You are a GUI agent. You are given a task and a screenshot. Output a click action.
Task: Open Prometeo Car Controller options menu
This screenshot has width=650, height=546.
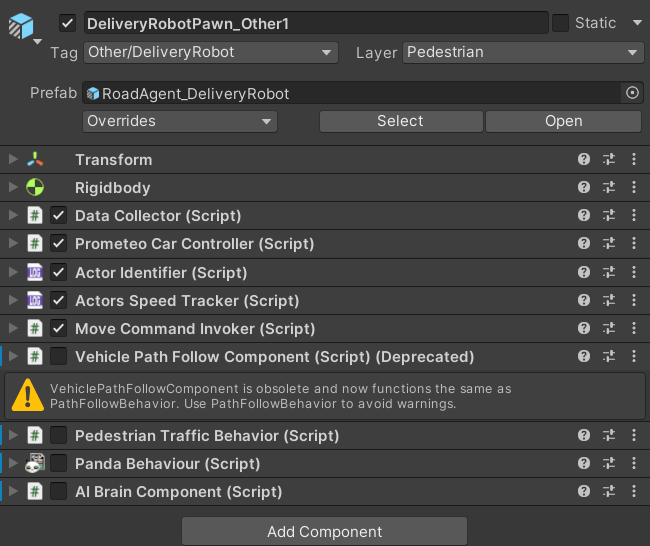pos(634,243)
